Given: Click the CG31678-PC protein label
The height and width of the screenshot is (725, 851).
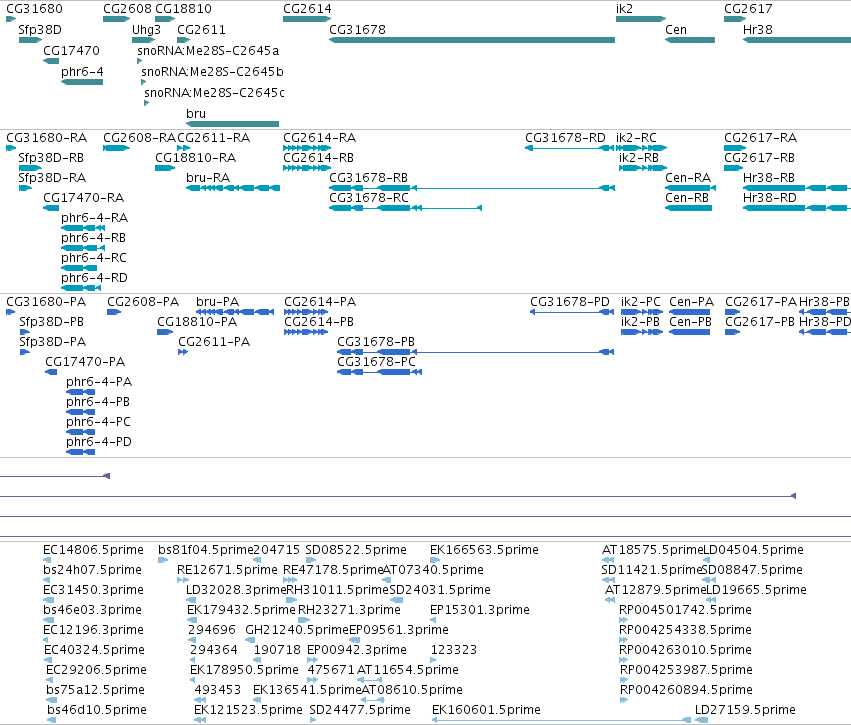Looking at the screenshot, I should pos(377,362).
